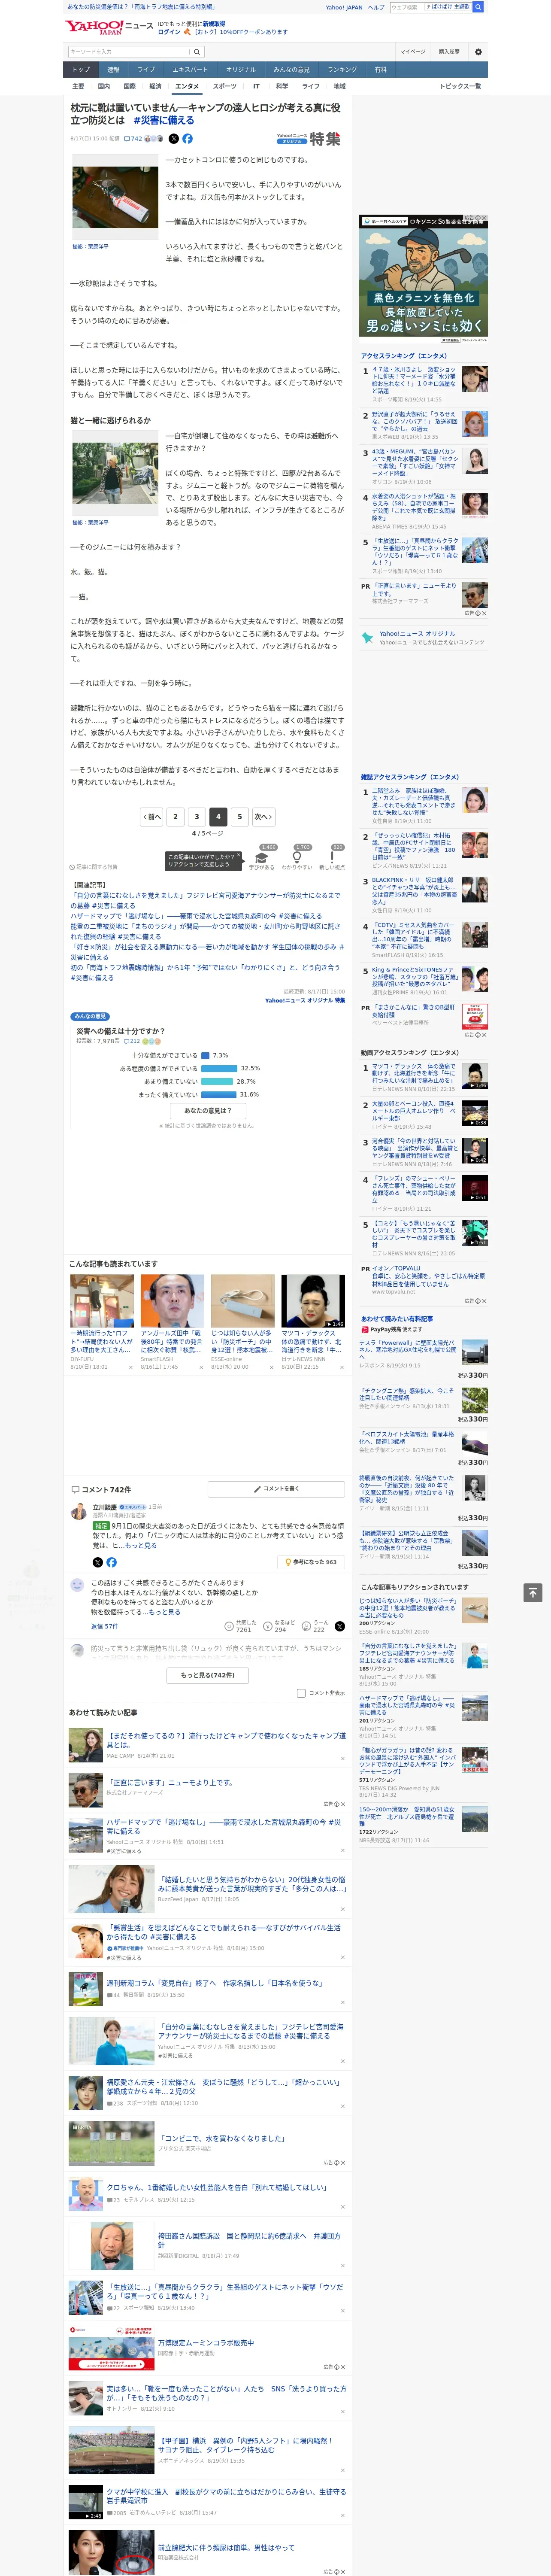
Task: Share article on Facebook near headline
Action: (187, 139)
